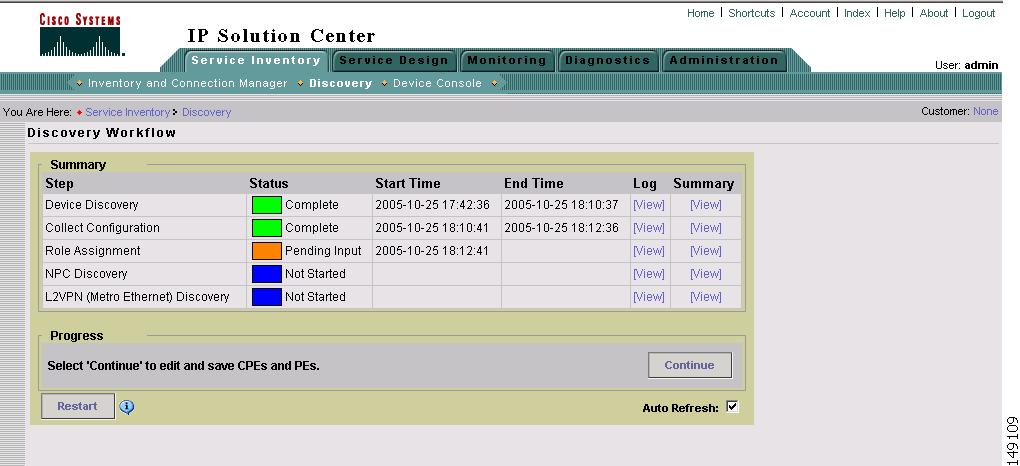The image size is (1020, 466).
Task: Switch to the Diagnostics tab
Action: pyautogui.click(x=608, y=61)
